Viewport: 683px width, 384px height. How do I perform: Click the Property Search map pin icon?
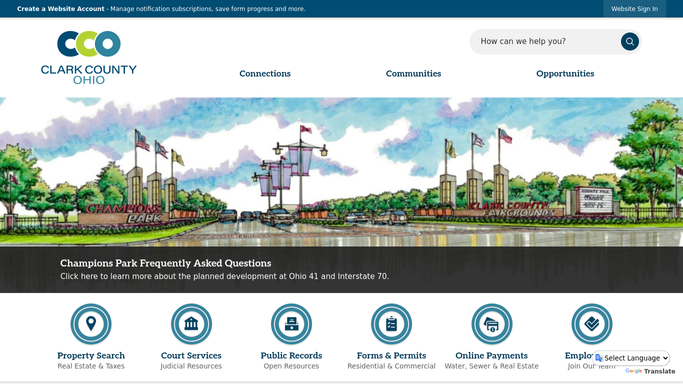(91, 324)
